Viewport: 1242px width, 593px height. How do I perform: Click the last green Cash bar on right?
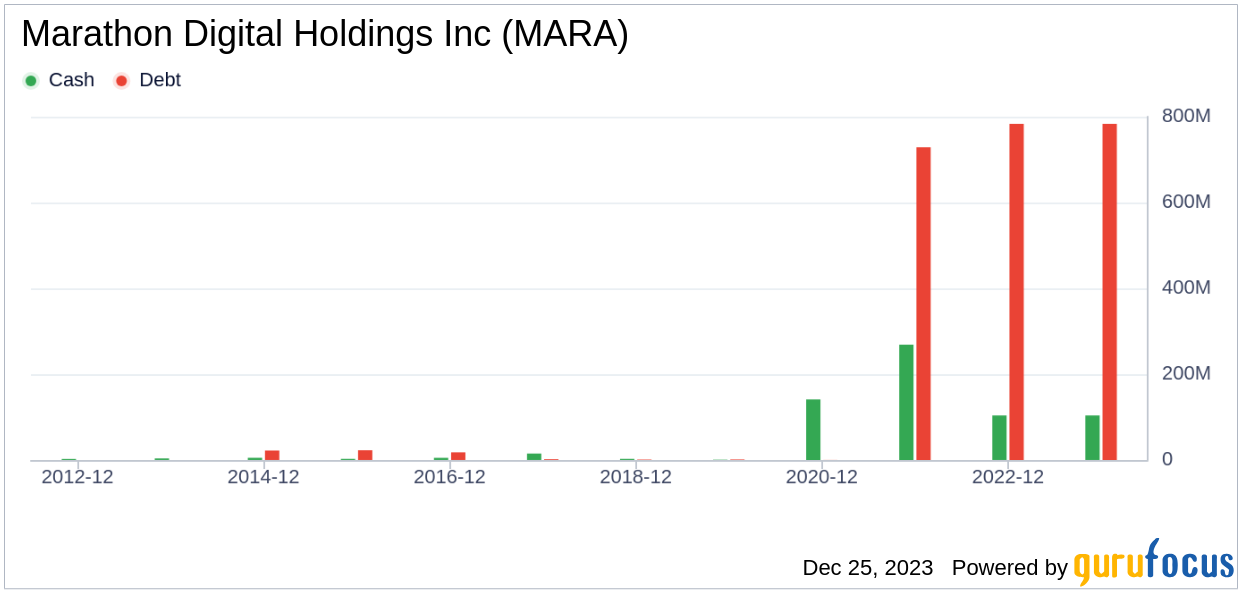click(x=1092, y=438)
